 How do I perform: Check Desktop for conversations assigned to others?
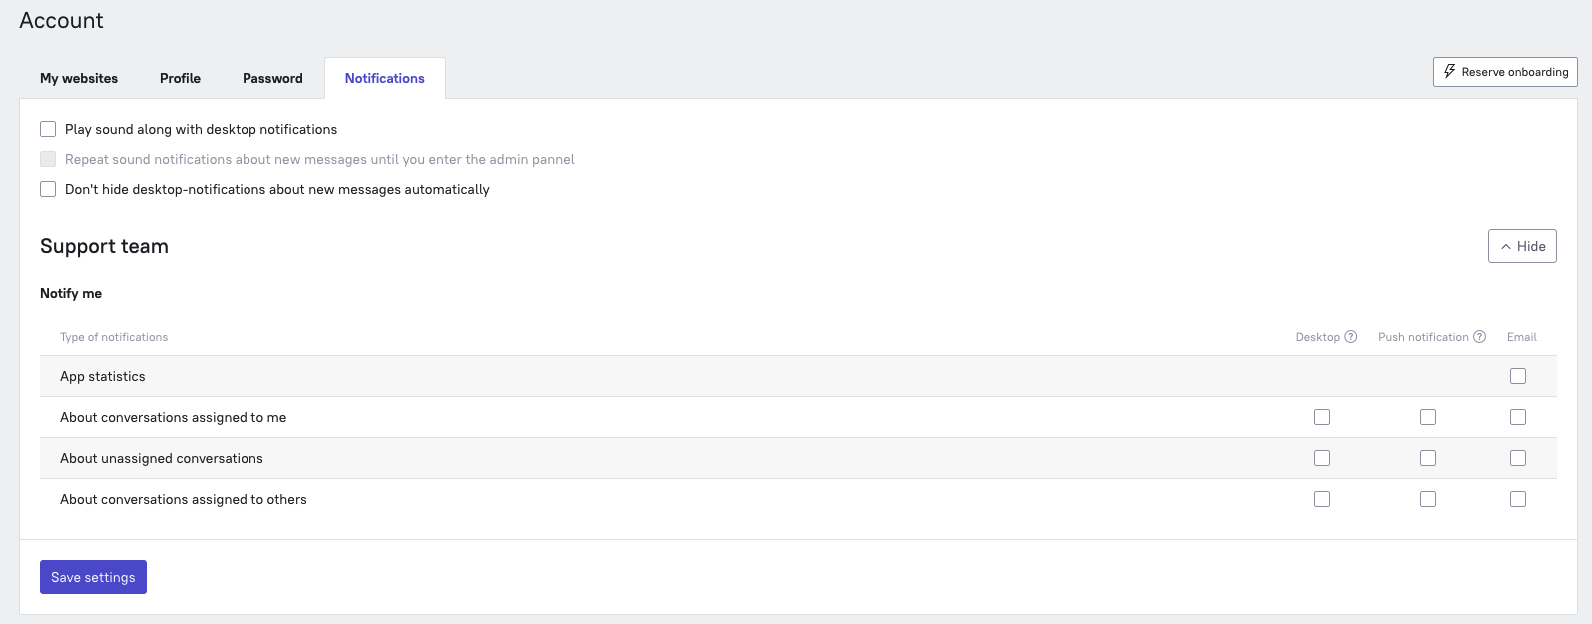tap(1322, 499)
